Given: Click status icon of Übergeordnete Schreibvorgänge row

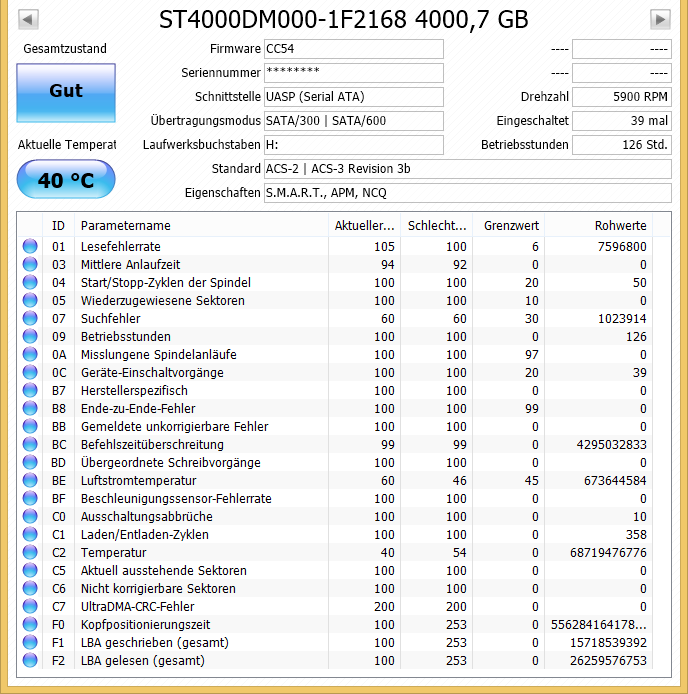Looking at the screenshot, I should click(30, 462).
